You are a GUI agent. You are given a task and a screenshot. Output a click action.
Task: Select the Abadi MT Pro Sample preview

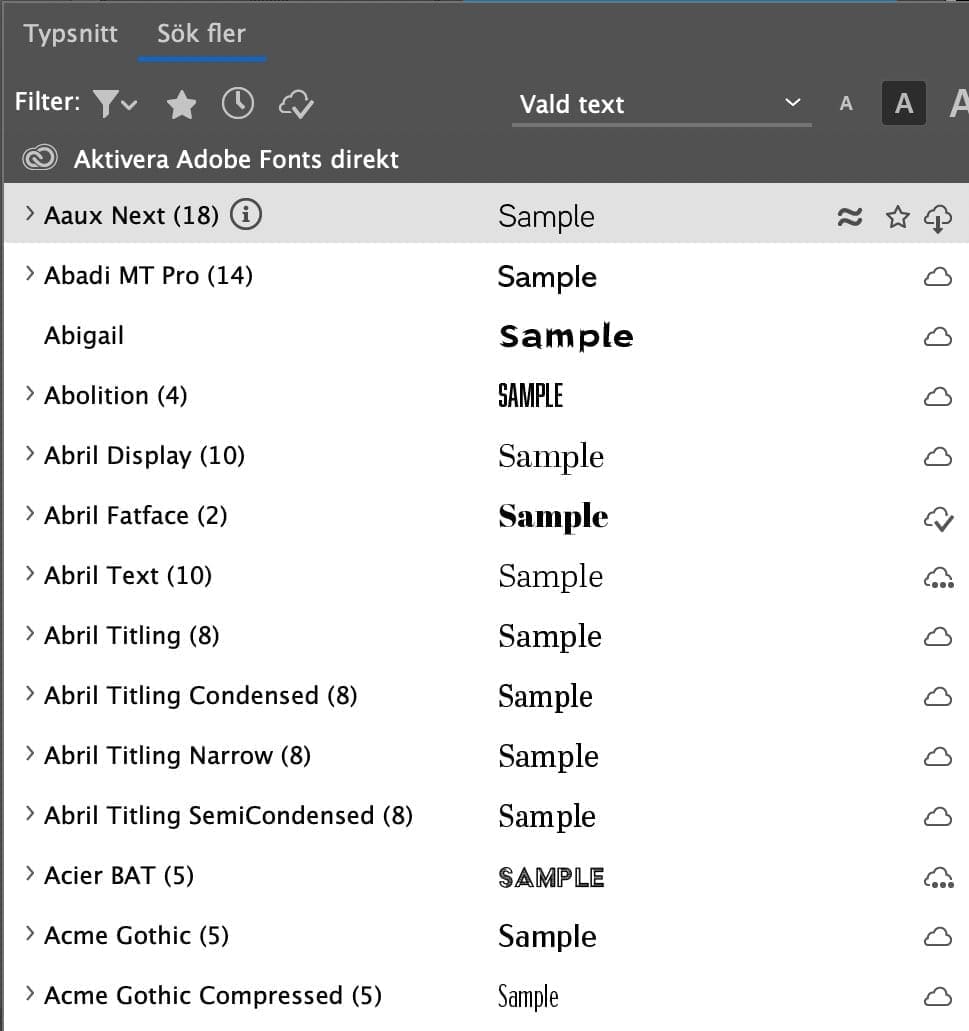(547, 277)
